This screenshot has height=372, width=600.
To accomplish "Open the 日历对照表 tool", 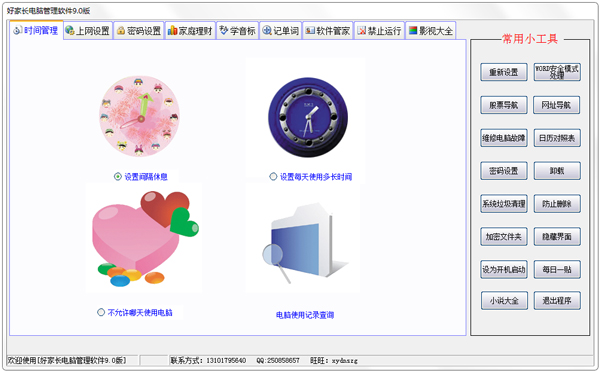I will (x=557, y=138).
